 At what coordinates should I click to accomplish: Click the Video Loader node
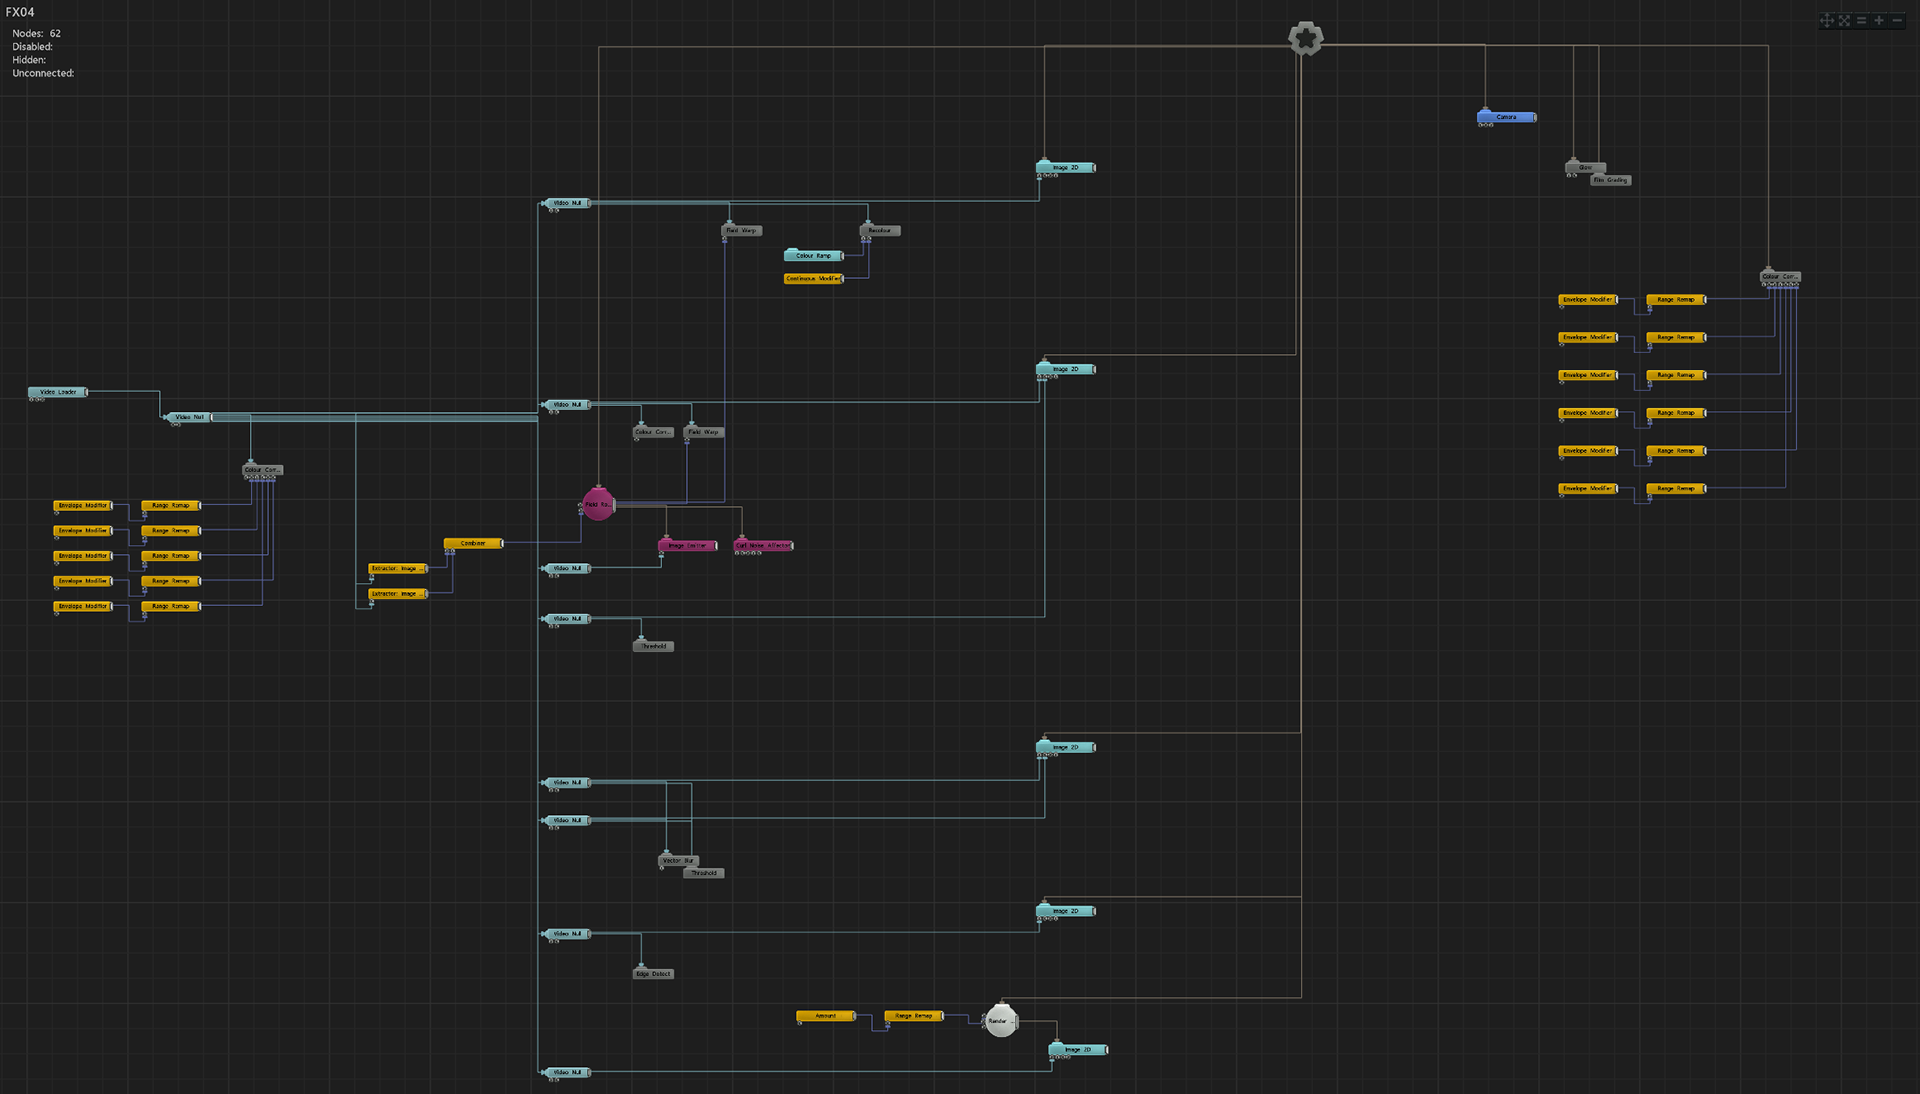pyautogui.click(x=58, y=392)
